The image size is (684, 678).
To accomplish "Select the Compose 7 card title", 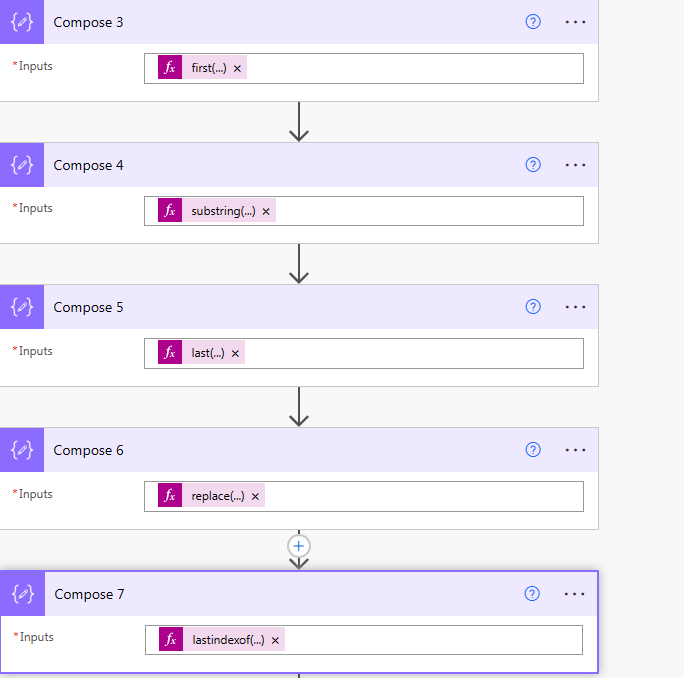I will [x=89, y=594].
